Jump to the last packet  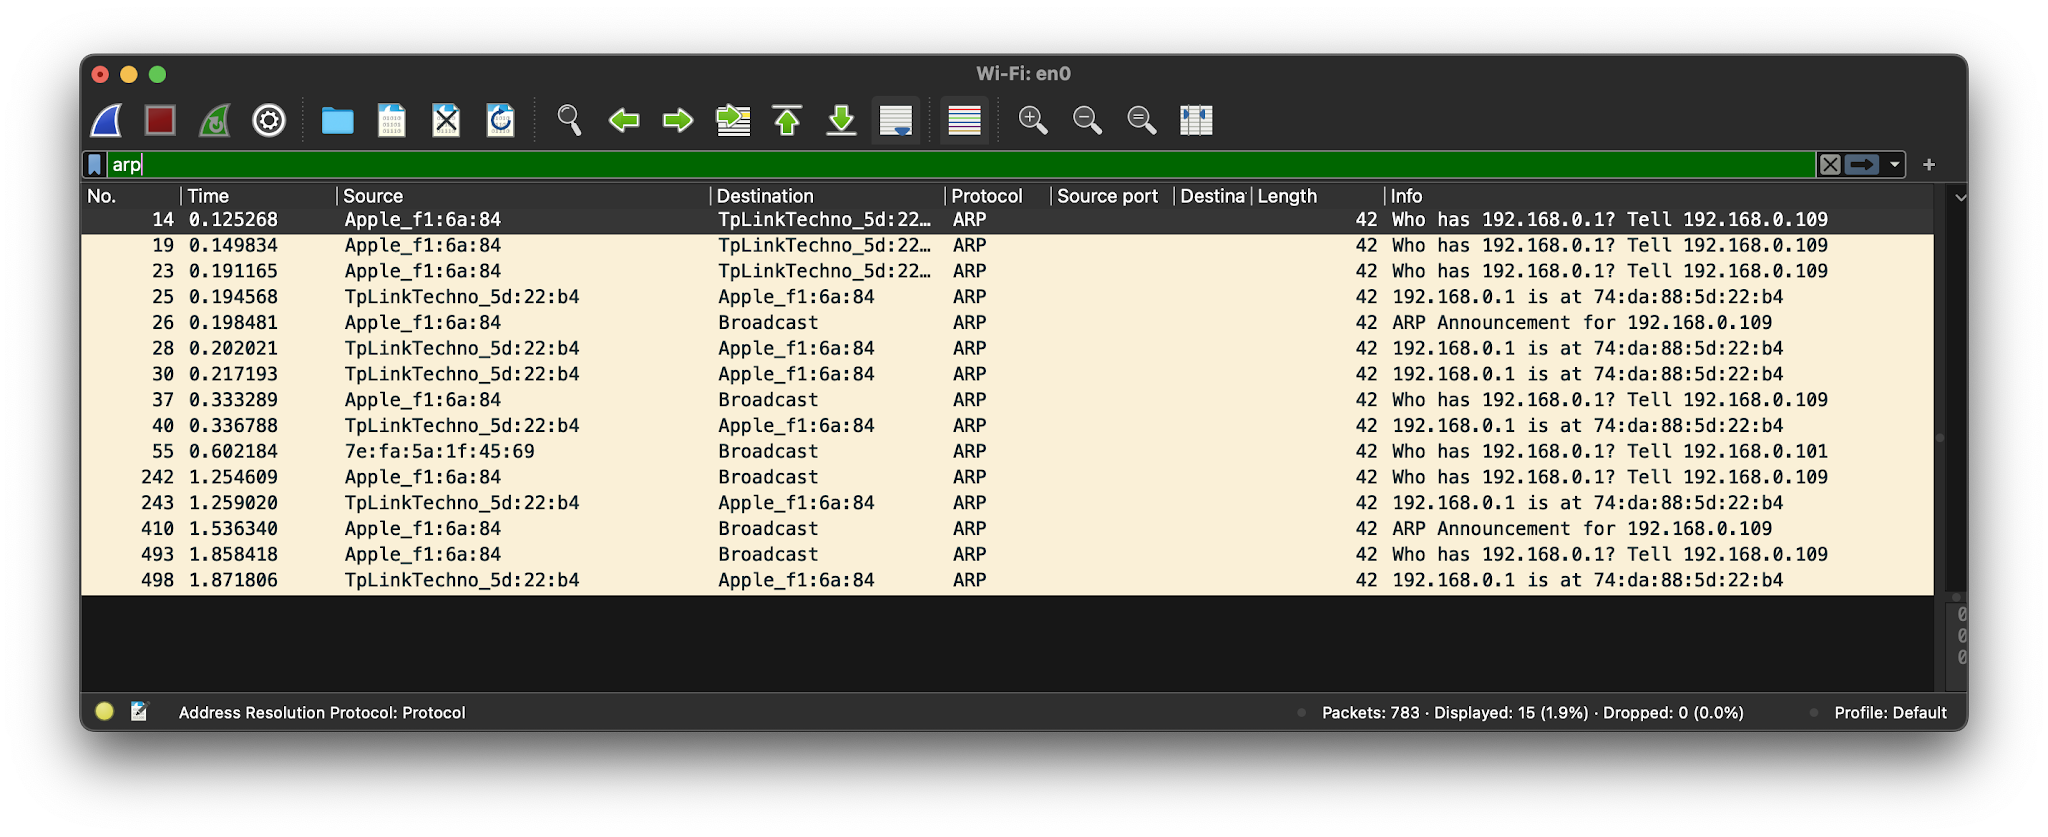(842, 121)
